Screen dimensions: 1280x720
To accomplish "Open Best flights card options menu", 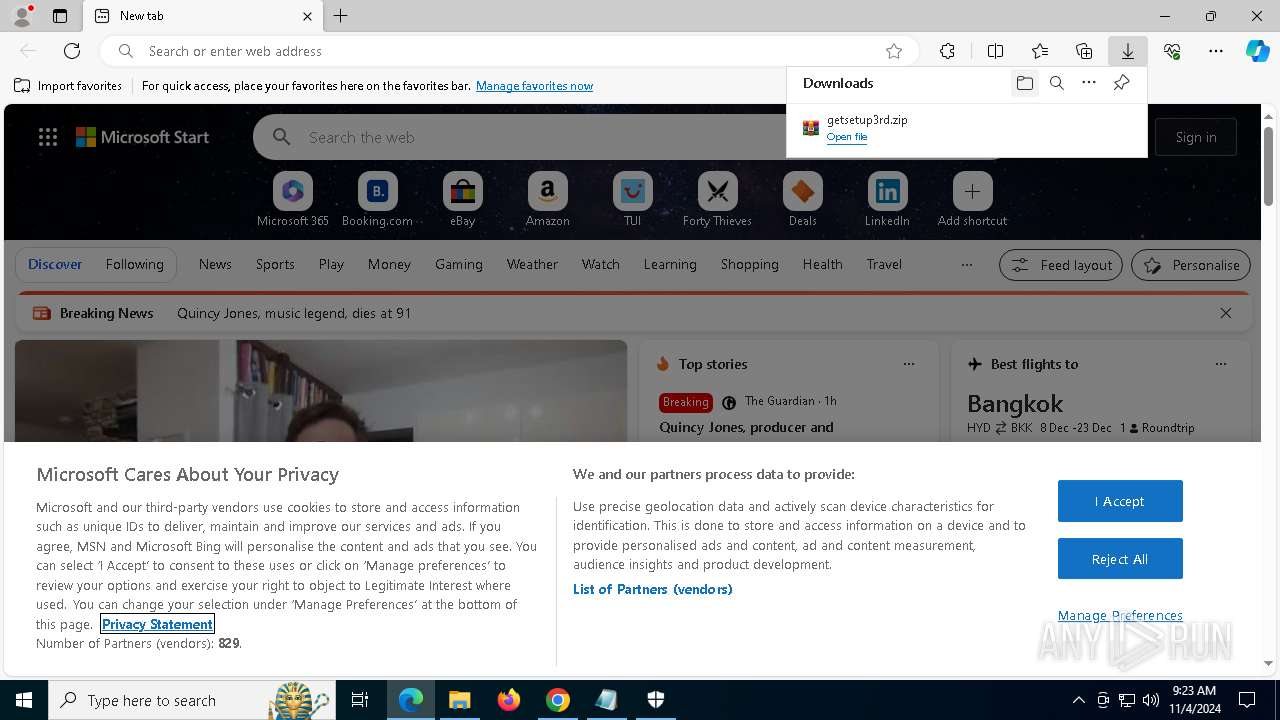I will click(1221, 364).
